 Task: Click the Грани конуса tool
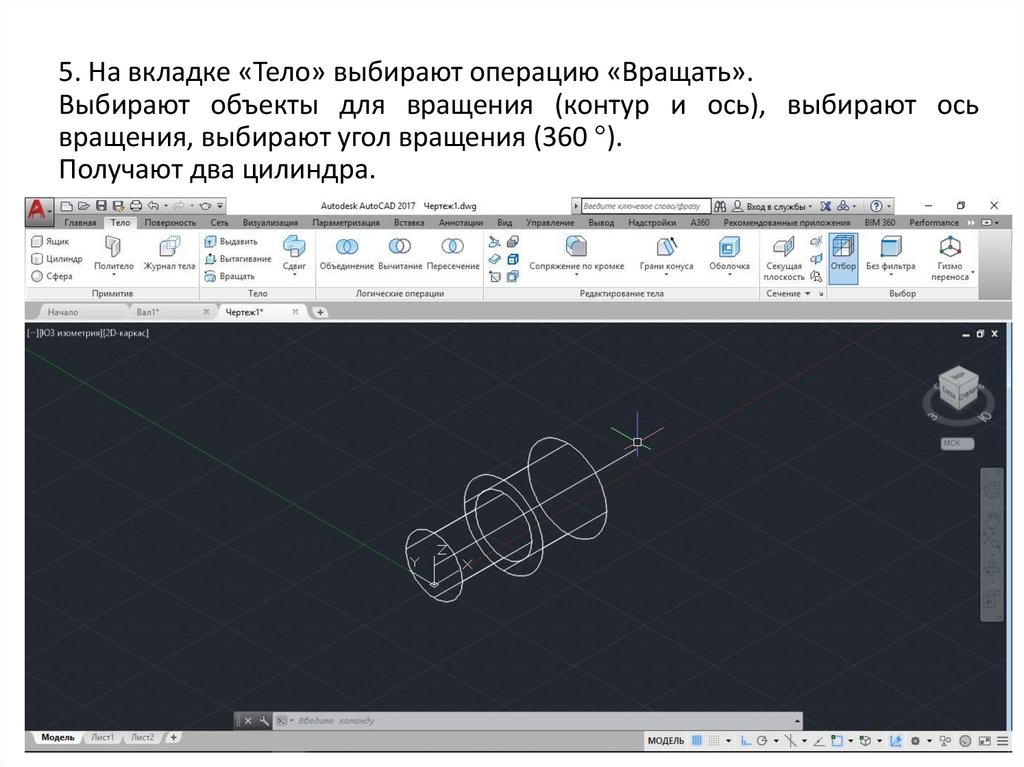click(666, 253)
